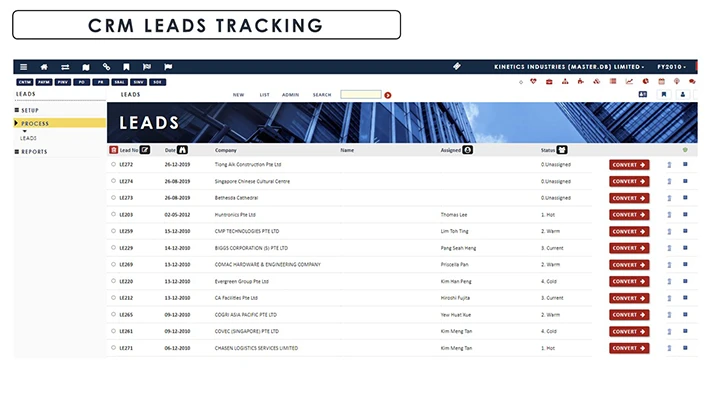Click blue square icon in LE203 row
The height and width of the screenshot is (400, 711).
[x=685, y=214]
